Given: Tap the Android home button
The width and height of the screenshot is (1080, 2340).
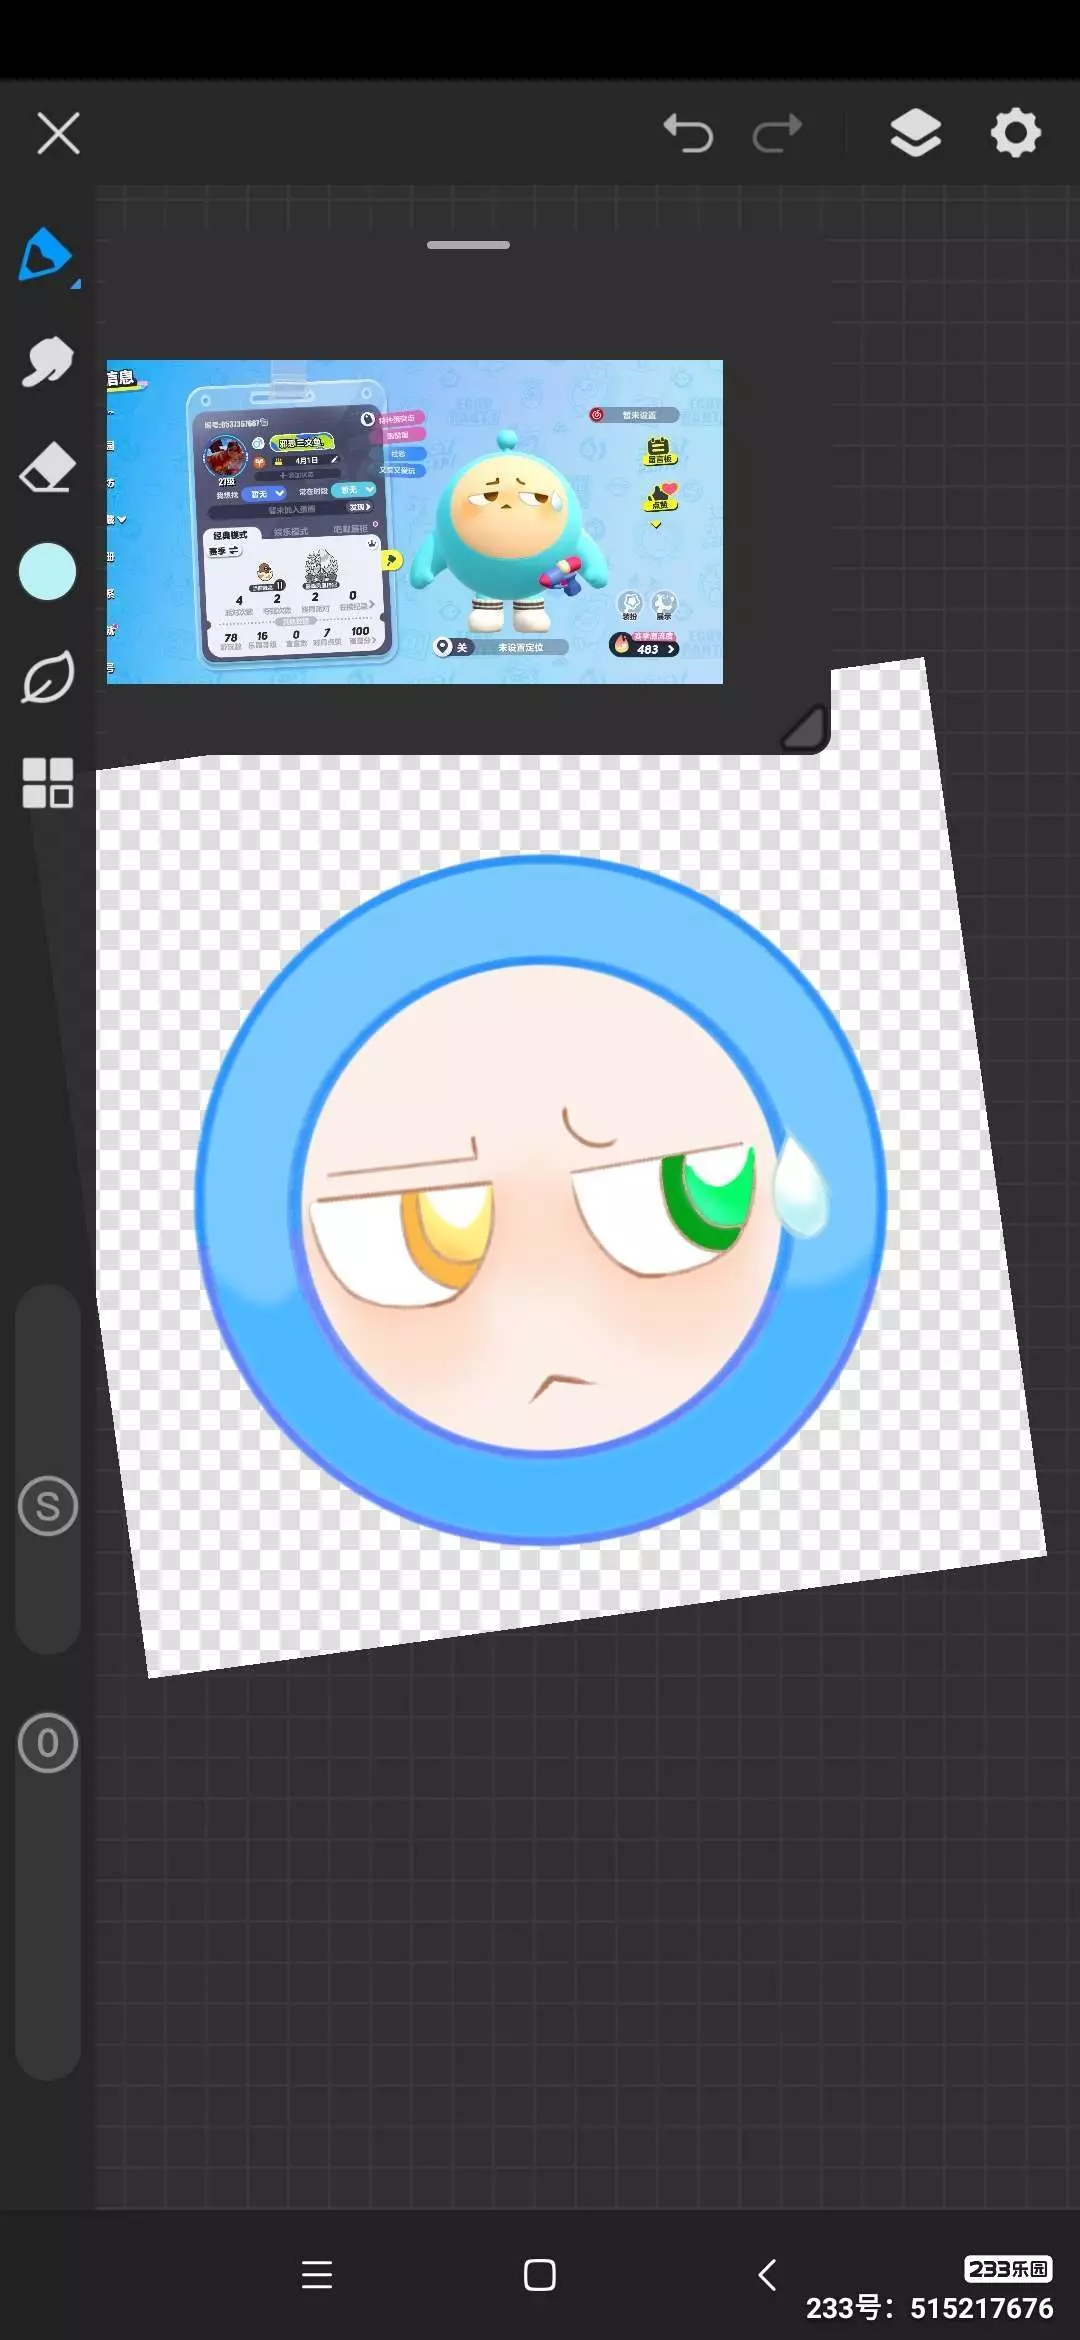Looking at the screenshot, I should (x=540, y=2275).
